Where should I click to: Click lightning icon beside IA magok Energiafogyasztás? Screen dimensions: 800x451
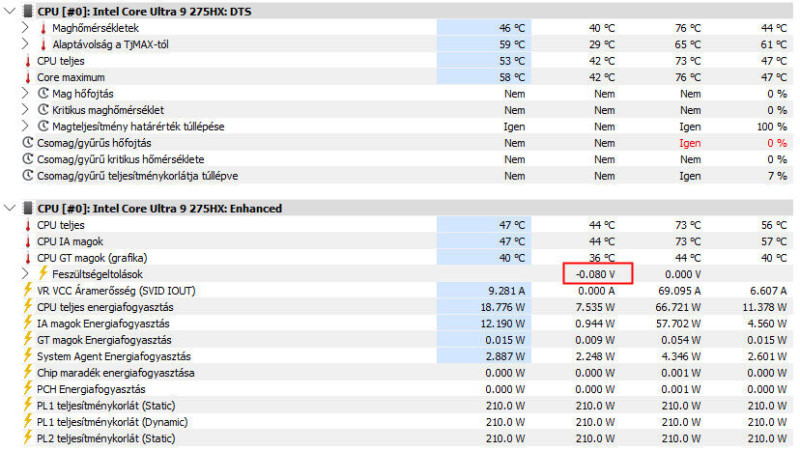[x=28, y=322]
